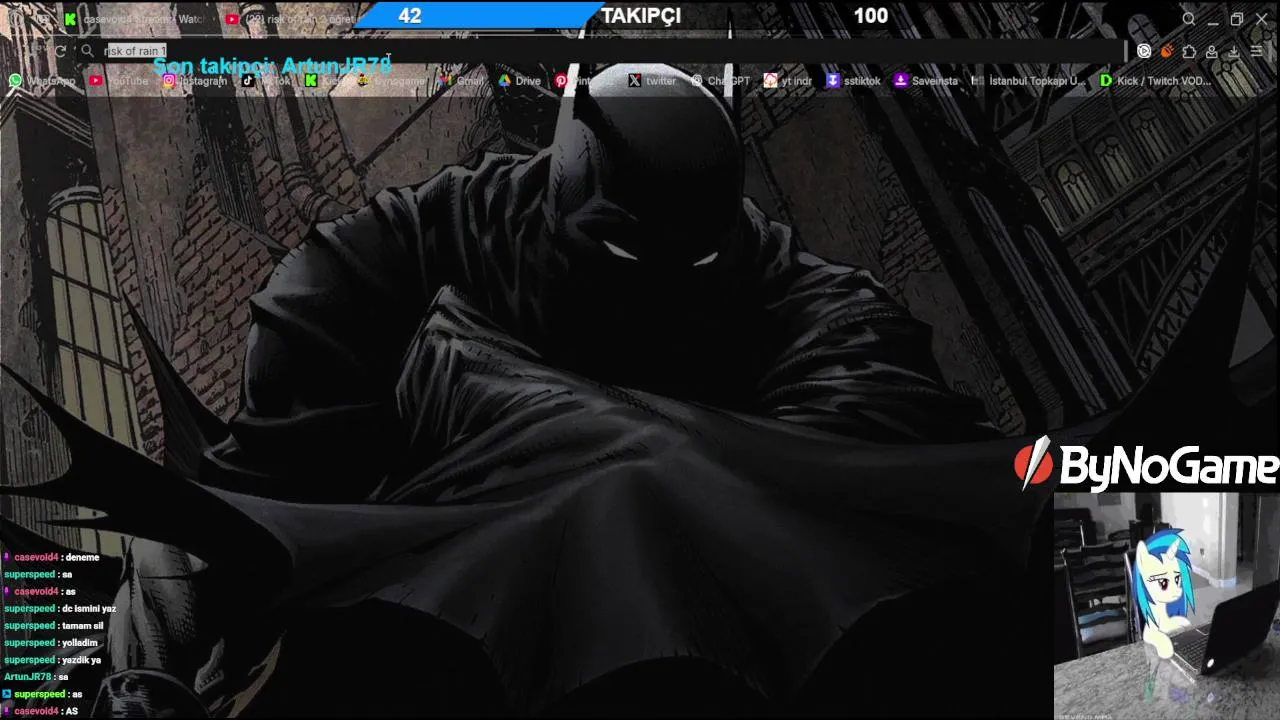Click chat message 'superspeed : yazdik ya'
The width and height of the screenshot is (1280, 720).
click(x=52, y=660)
